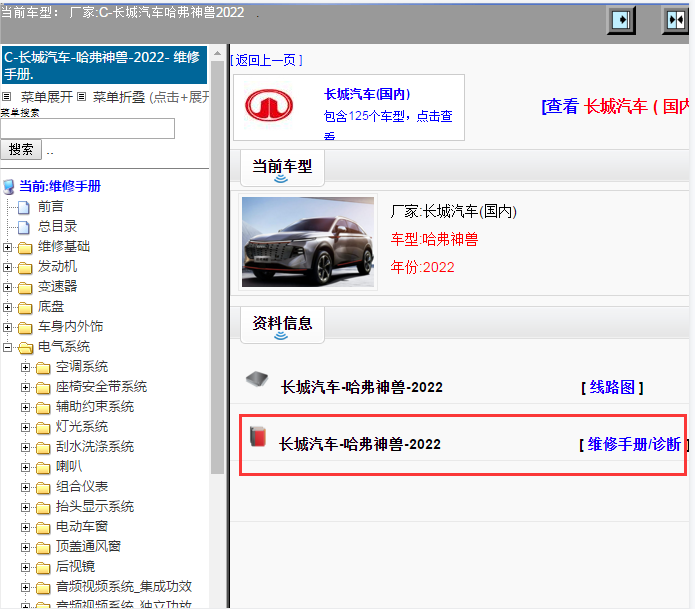Click the page icon next to 前言
This screenshot has height=609, width=695.
23,207
